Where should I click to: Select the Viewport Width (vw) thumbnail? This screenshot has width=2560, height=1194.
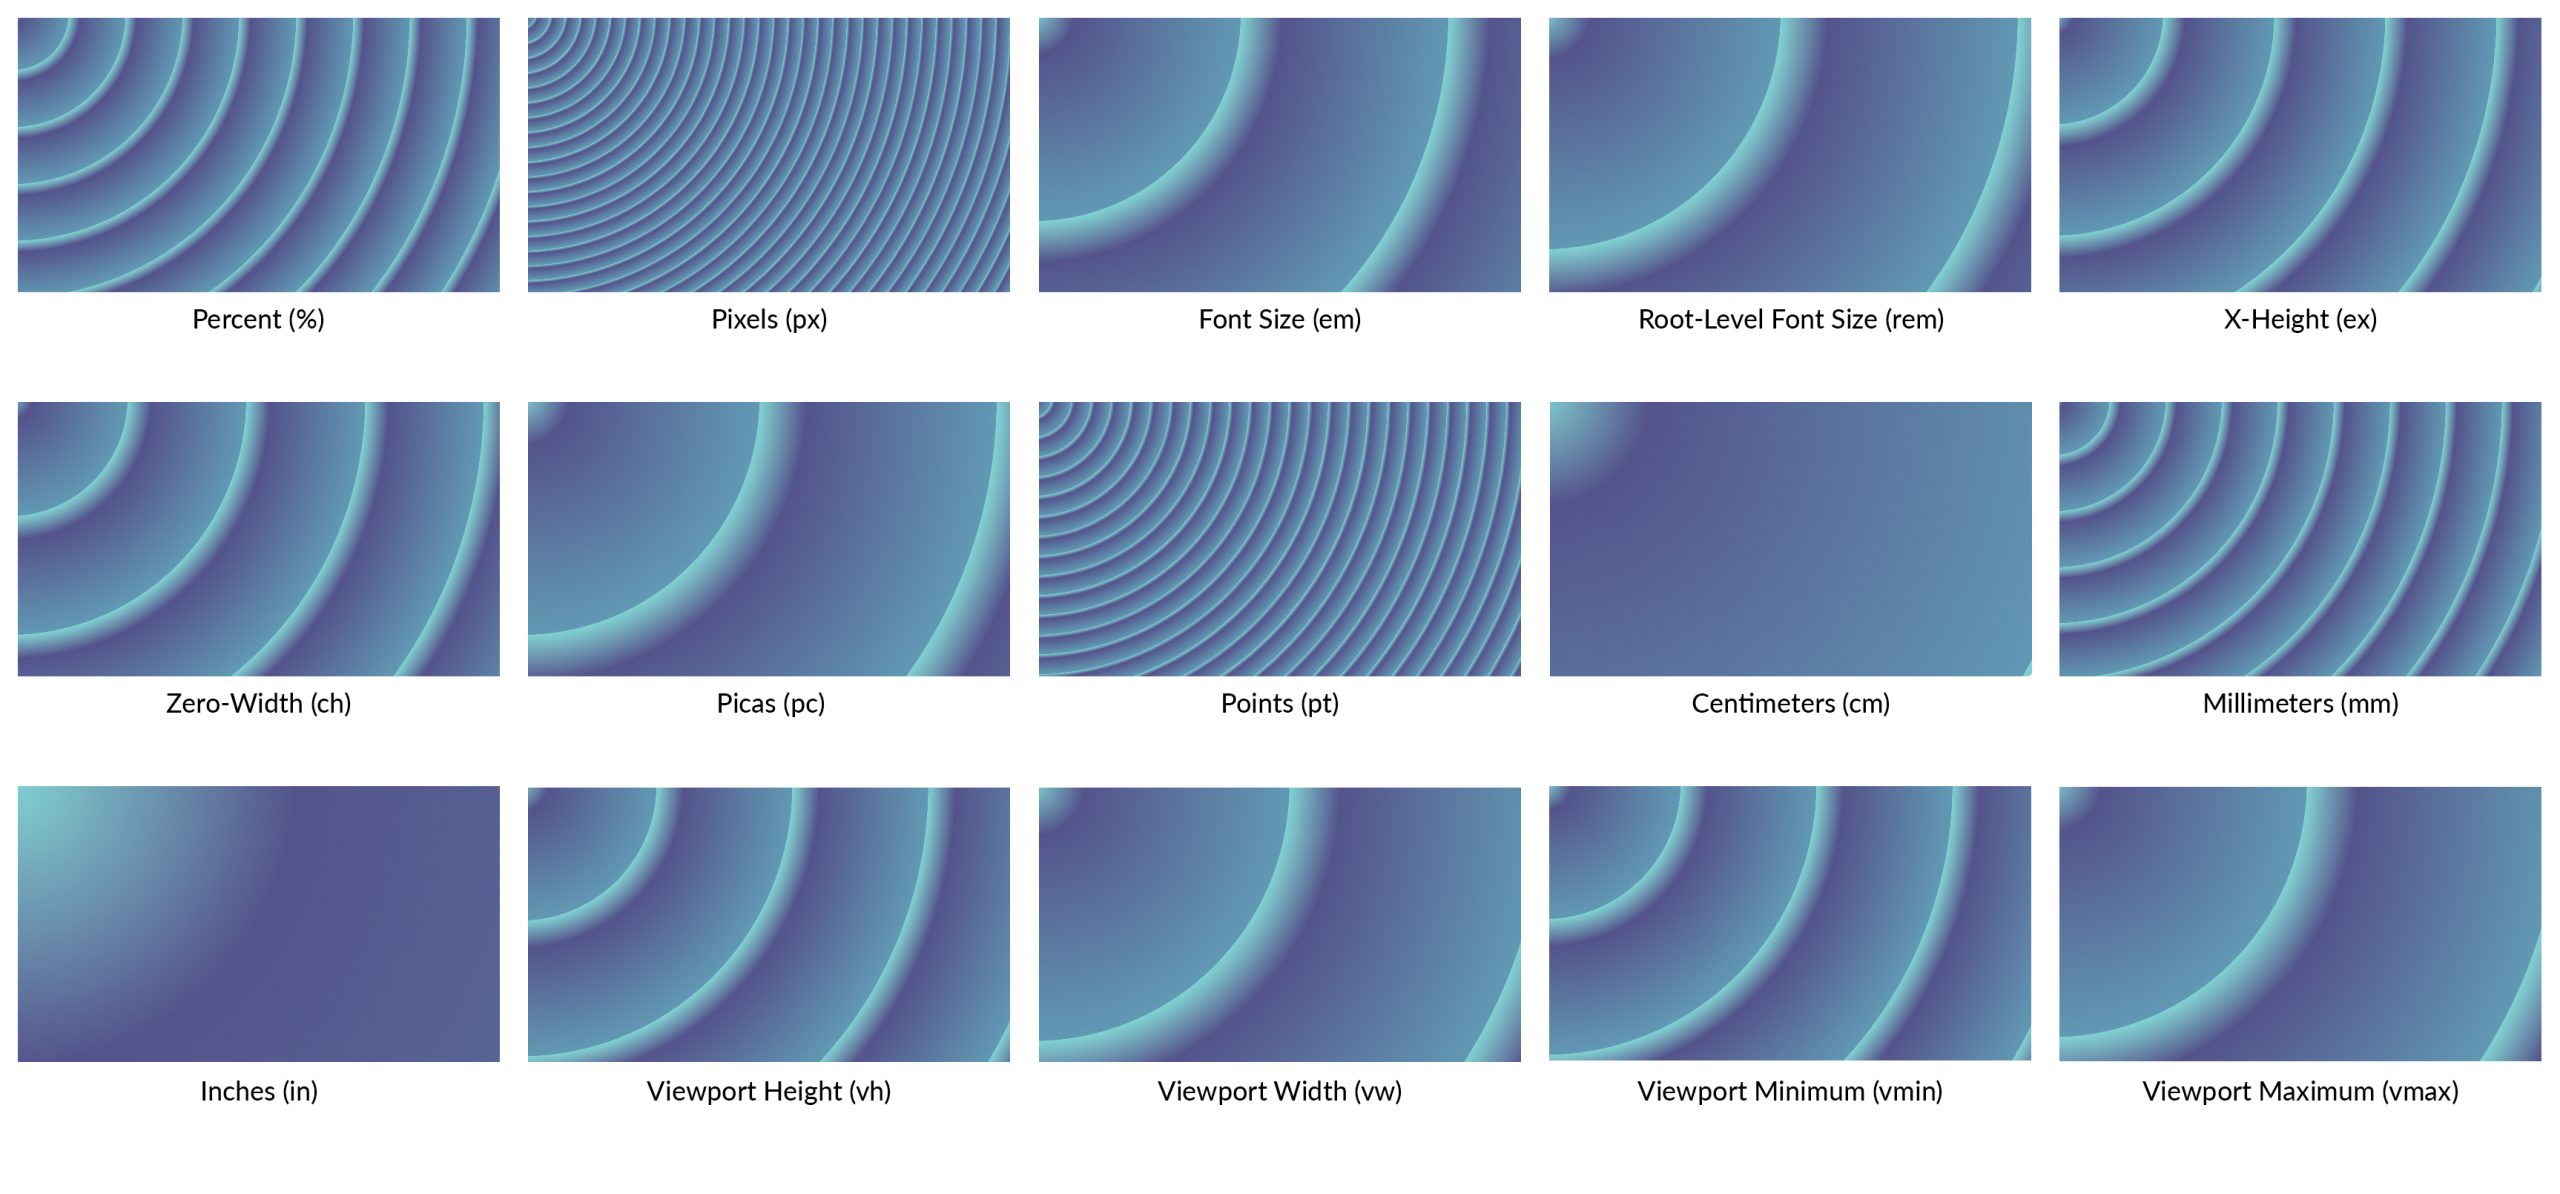pyautogui.click(x=1278, y=947)
